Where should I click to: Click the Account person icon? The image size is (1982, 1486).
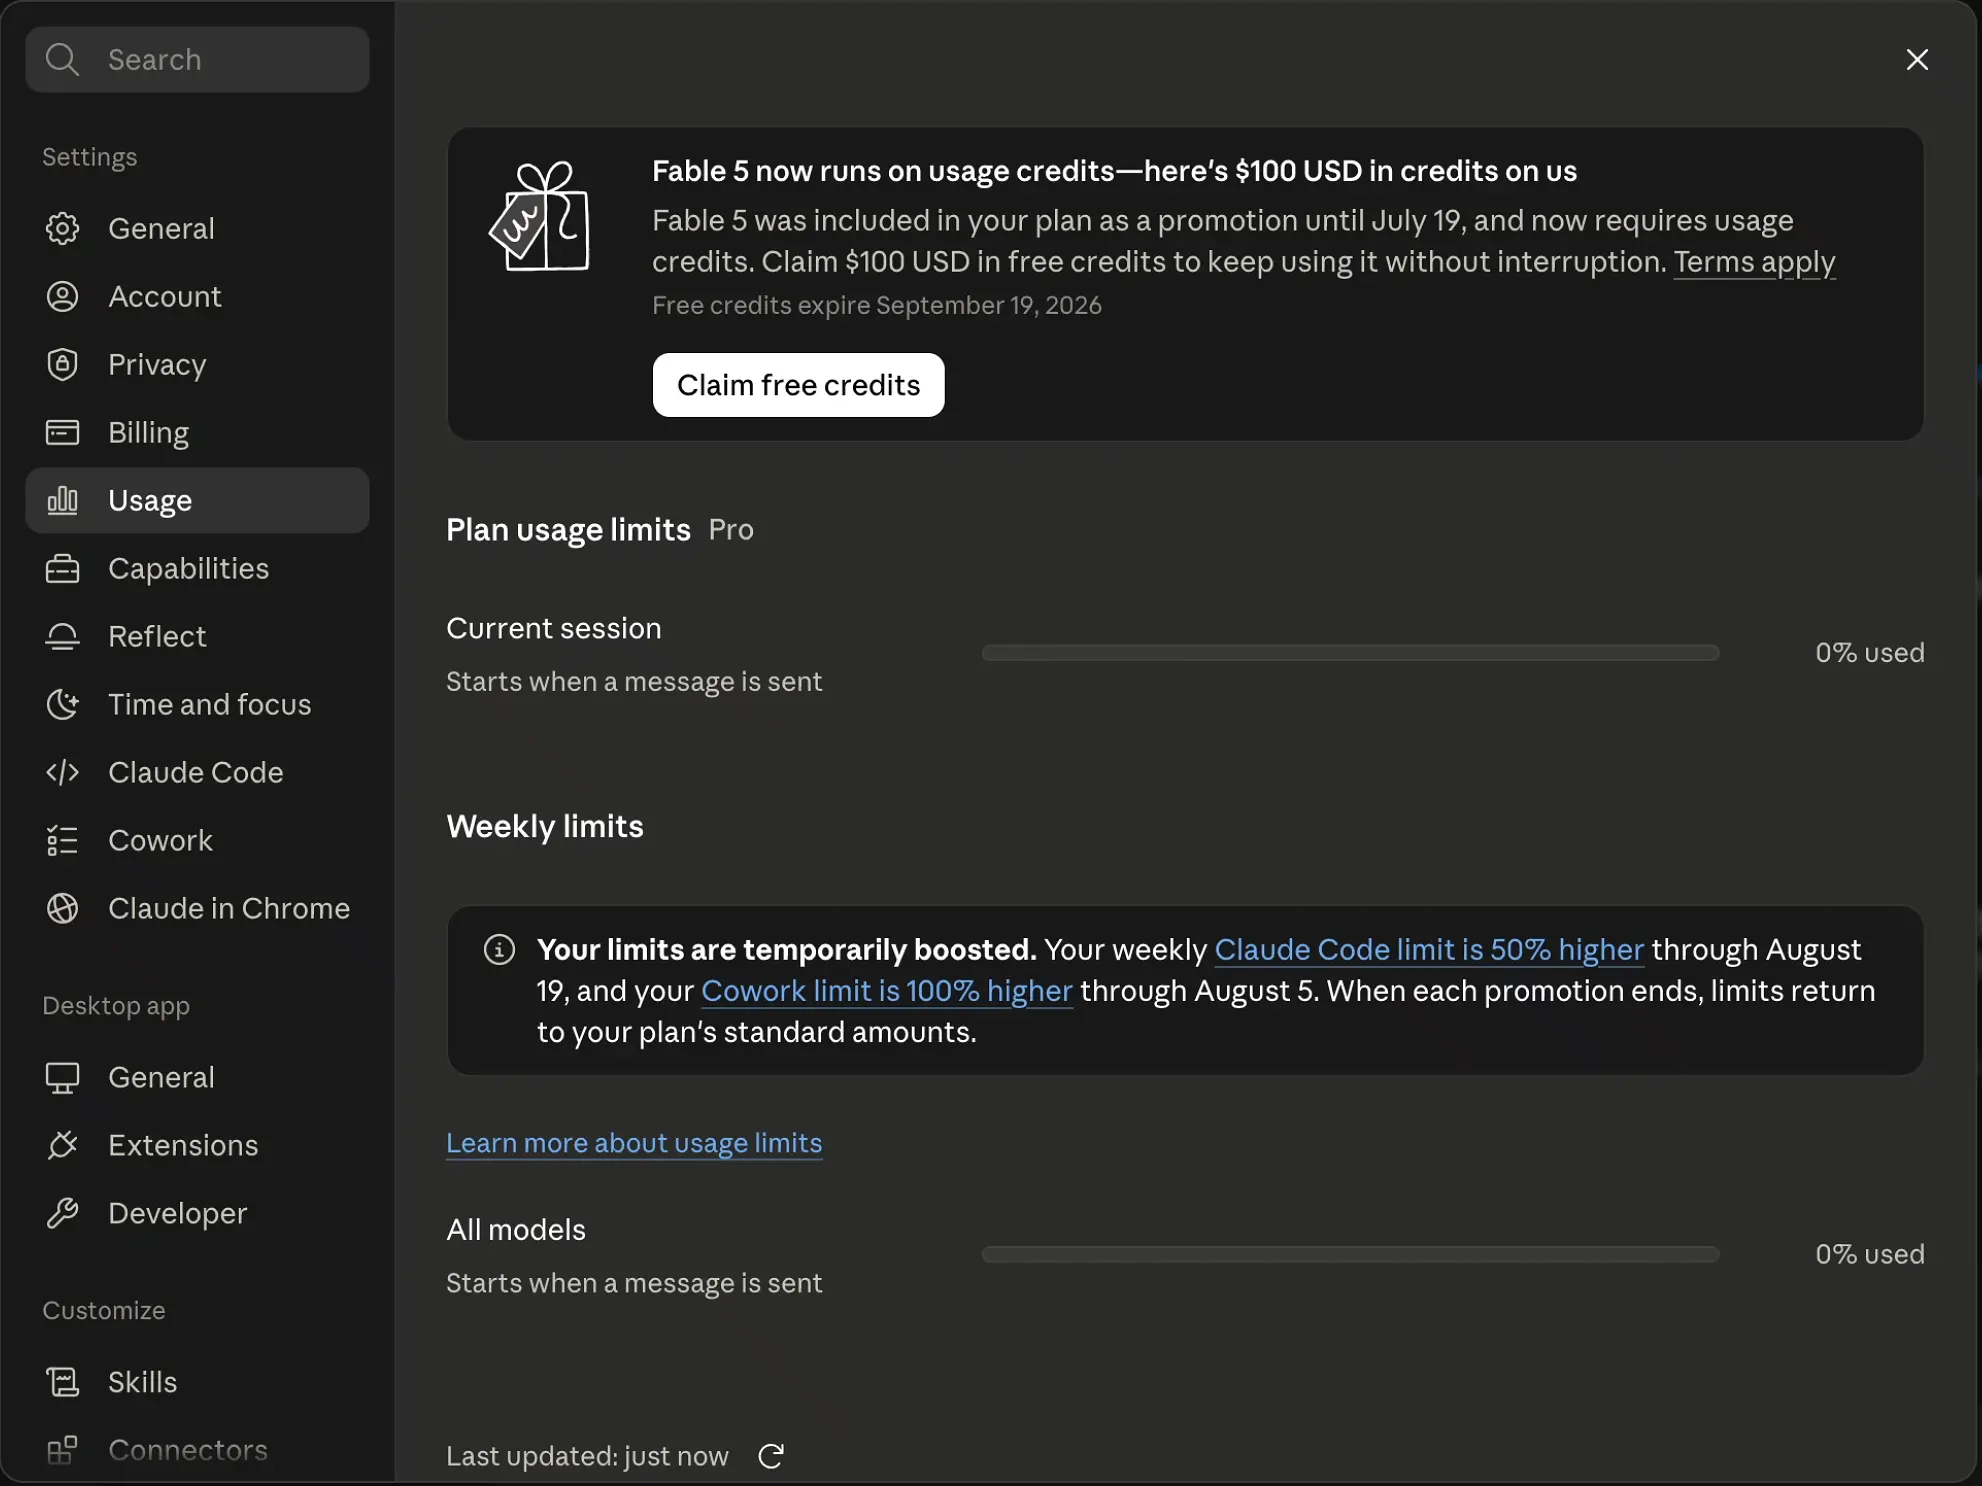click(x=62, y=296)
